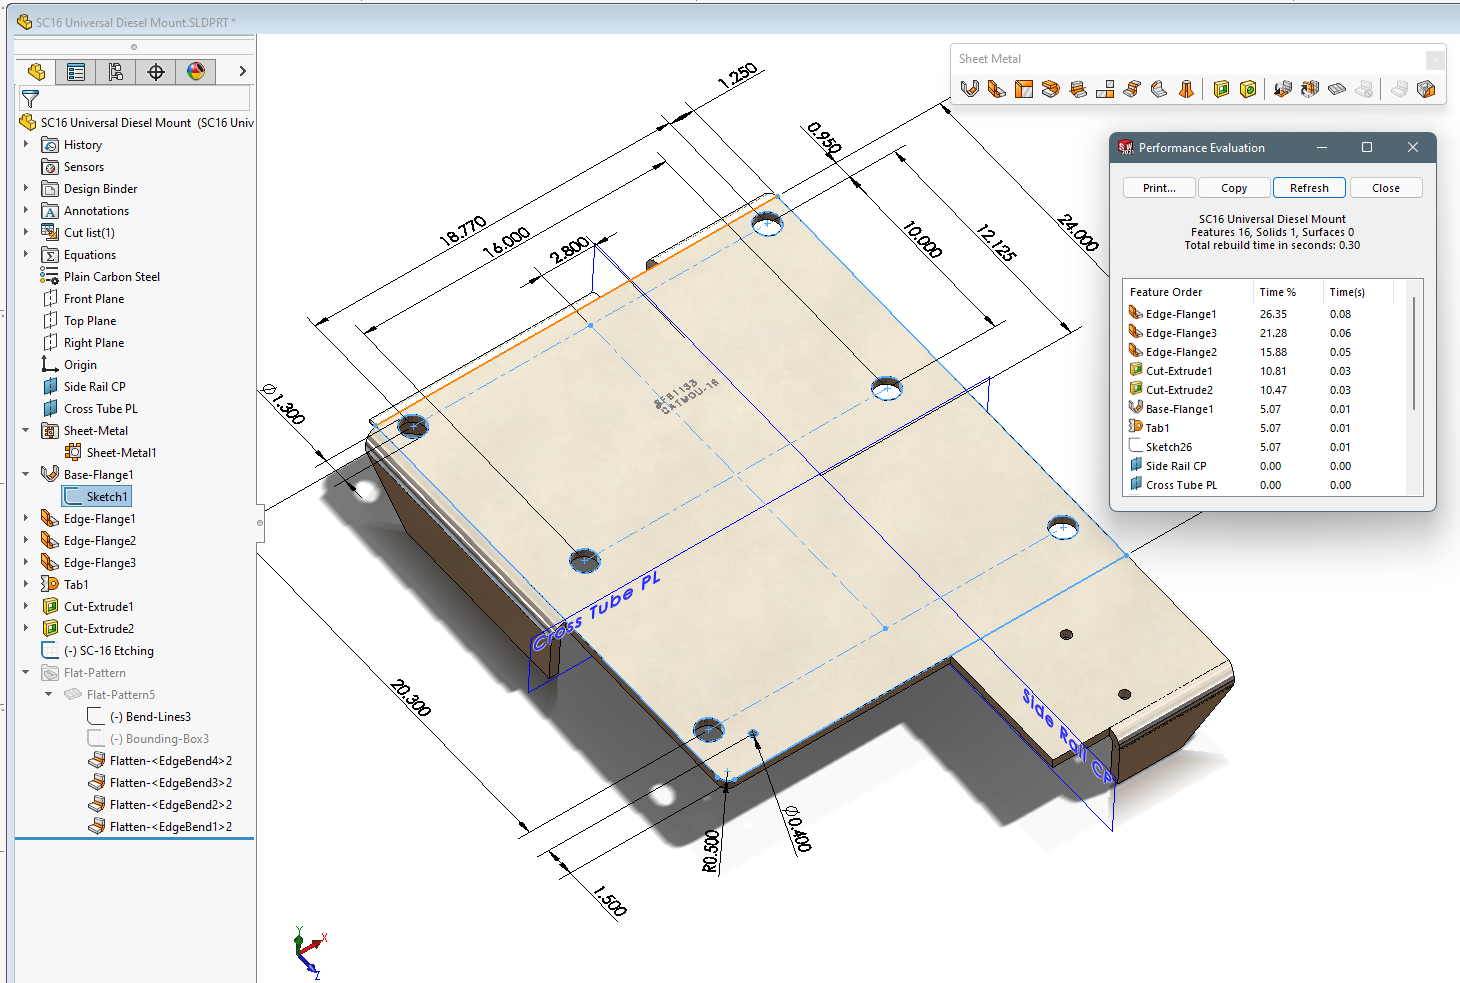Select (-) Bend-Lines3 sketch
This screenshot has height=983, width=1460.
(x=150, y=717)
